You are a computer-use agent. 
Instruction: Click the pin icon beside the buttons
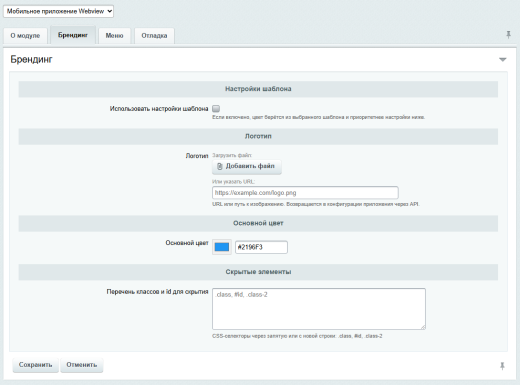coord(502,366)
